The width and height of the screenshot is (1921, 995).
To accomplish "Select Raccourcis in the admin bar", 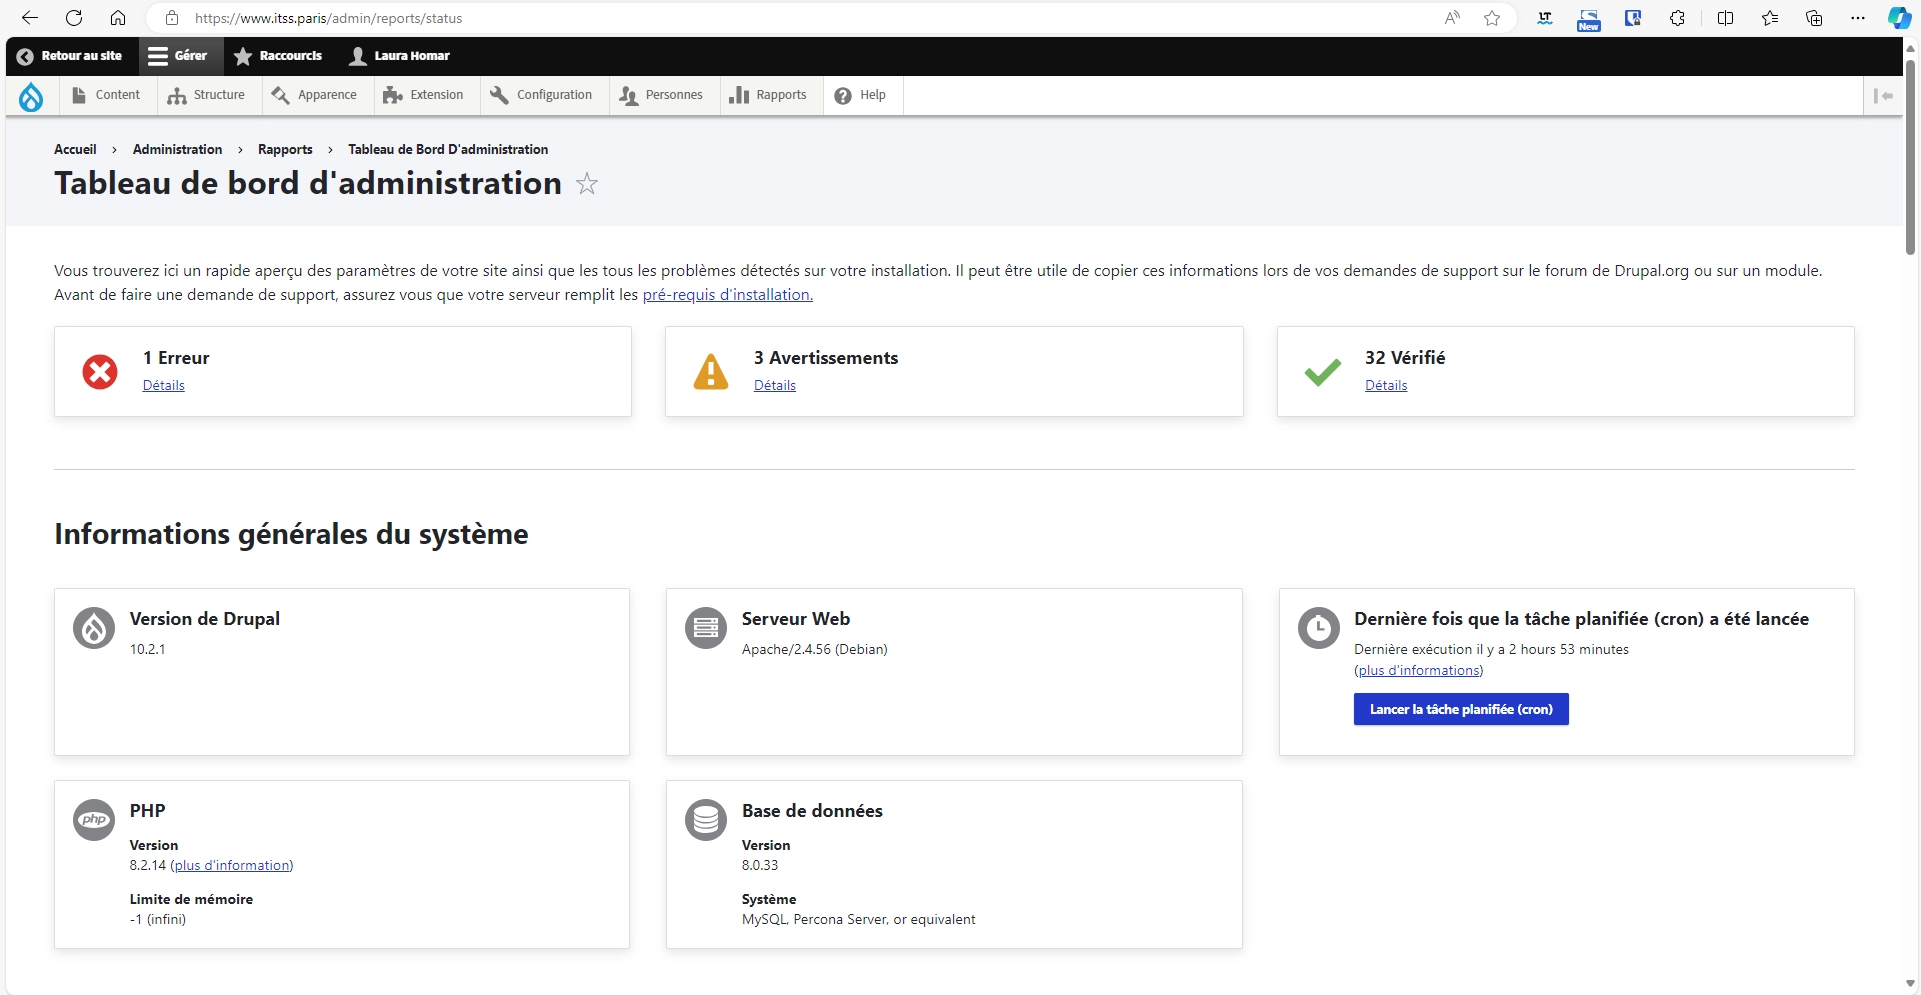I will coord(279,56).
